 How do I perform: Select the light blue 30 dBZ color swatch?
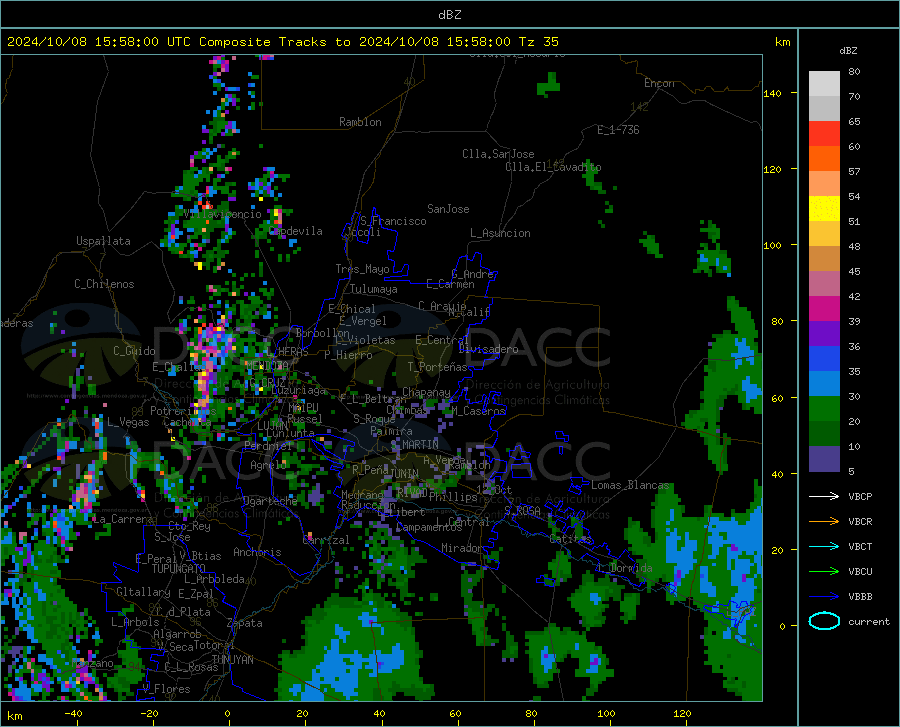[x=824, y=384]
